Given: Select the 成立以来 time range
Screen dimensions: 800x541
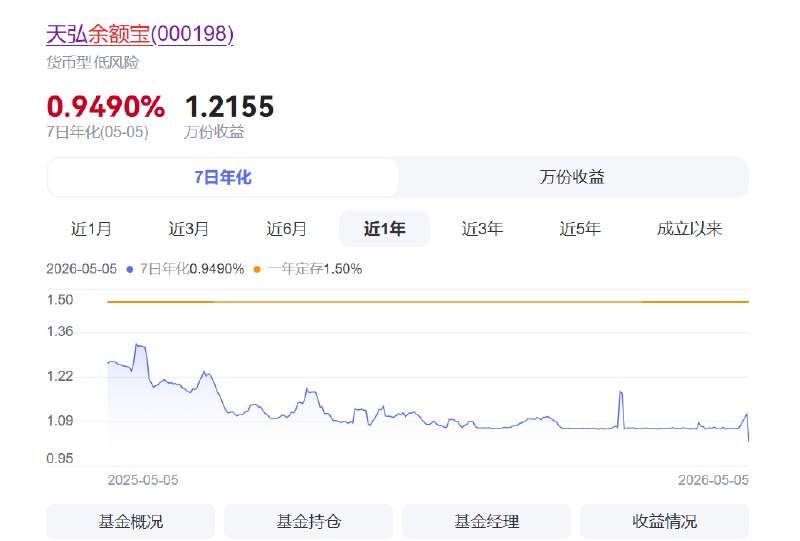Looking at the screenshot, I should (x=690, y=229).
